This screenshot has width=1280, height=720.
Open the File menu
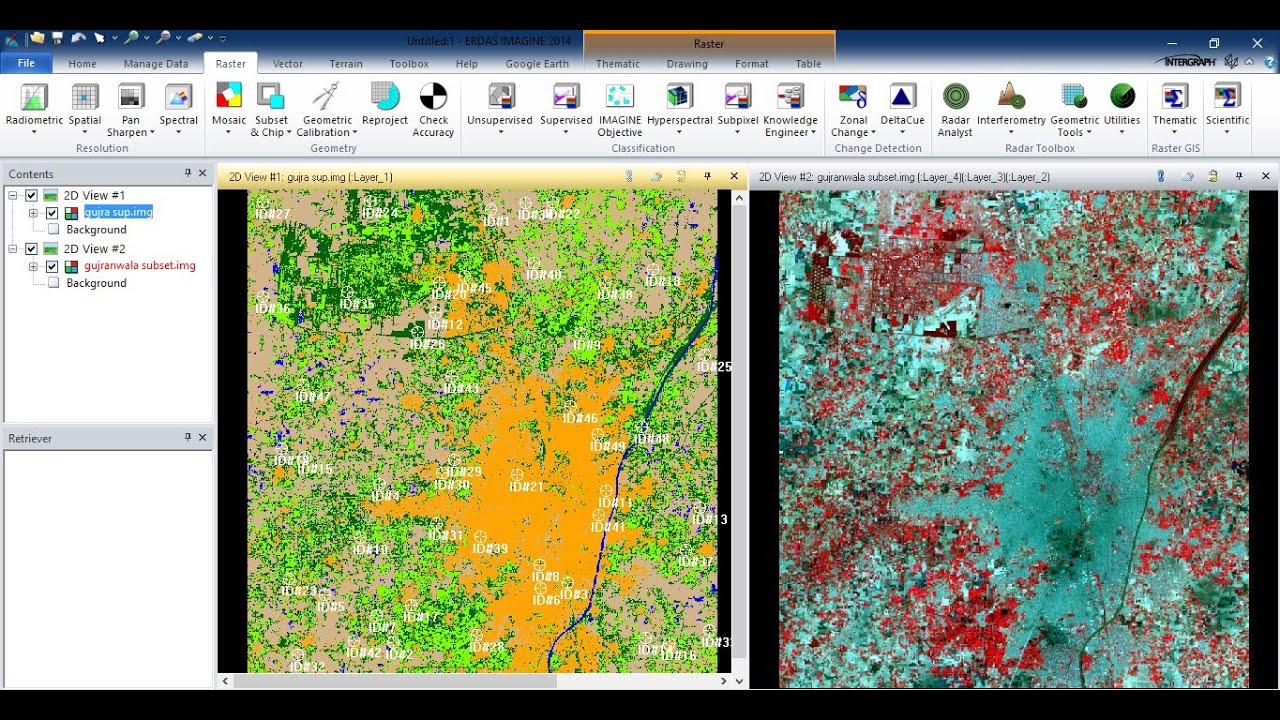(26, 63)
